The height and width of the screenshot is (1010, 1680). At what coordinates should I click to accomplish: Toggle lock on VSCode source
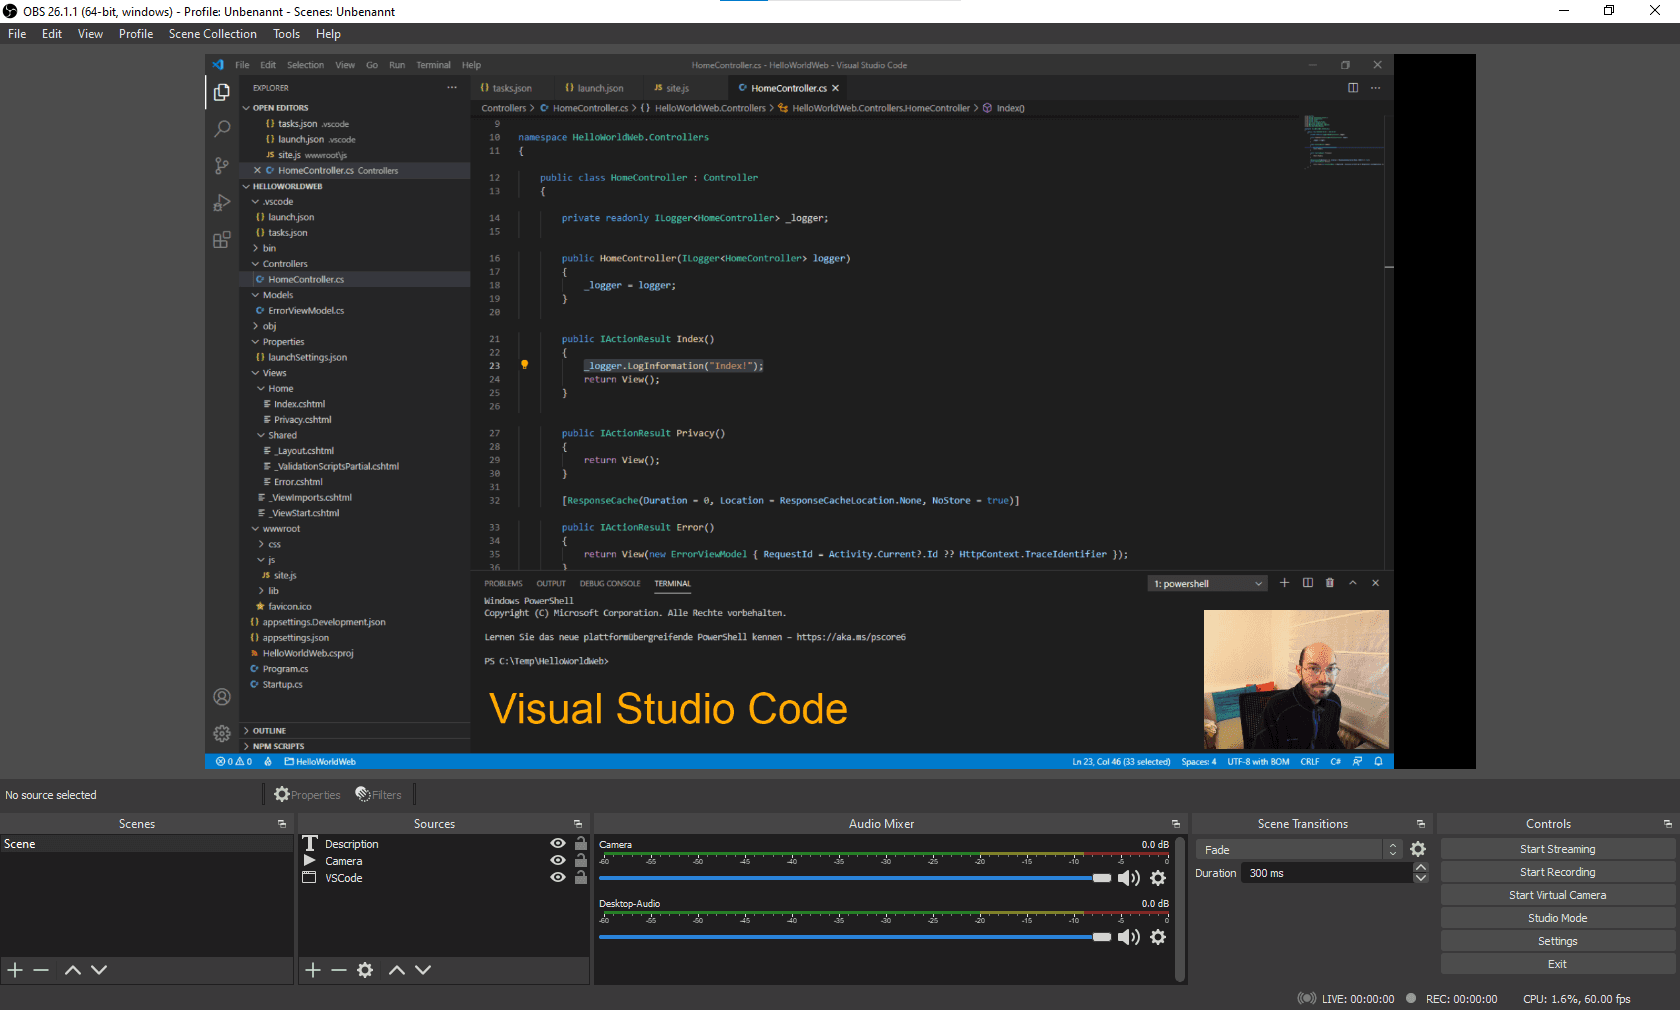580,877
